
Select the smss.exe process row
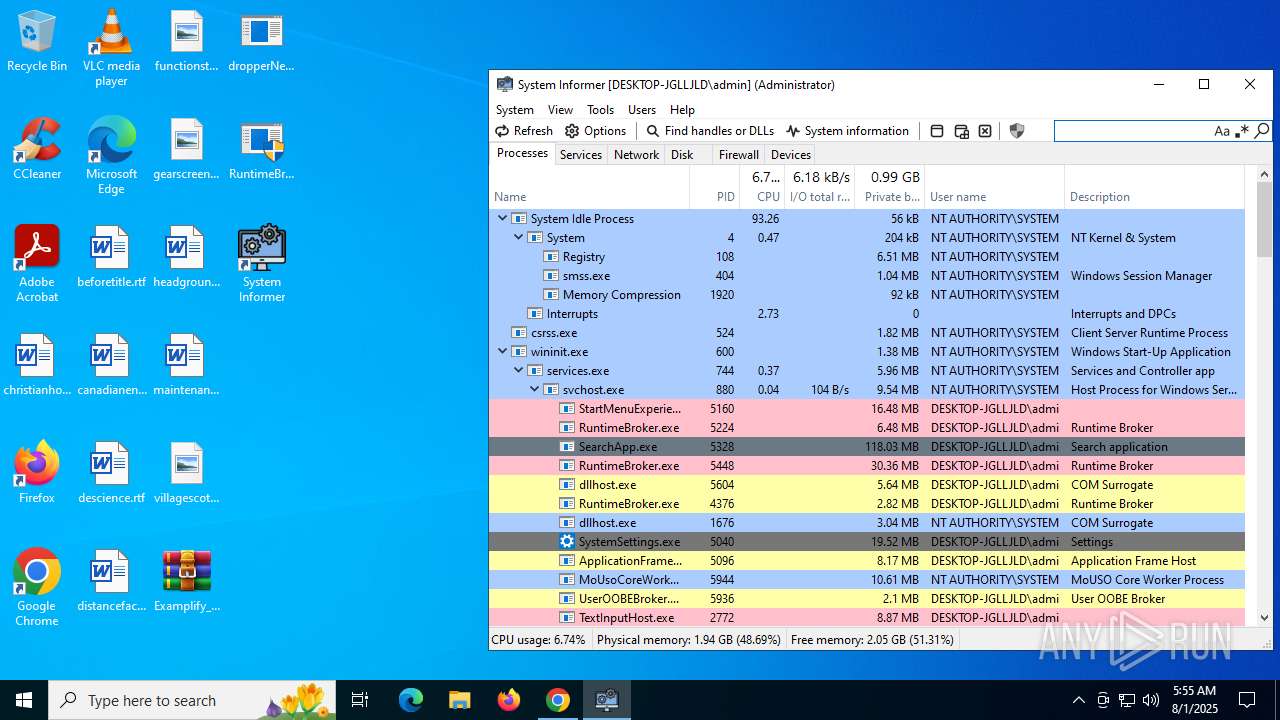[x=867, y=276]
